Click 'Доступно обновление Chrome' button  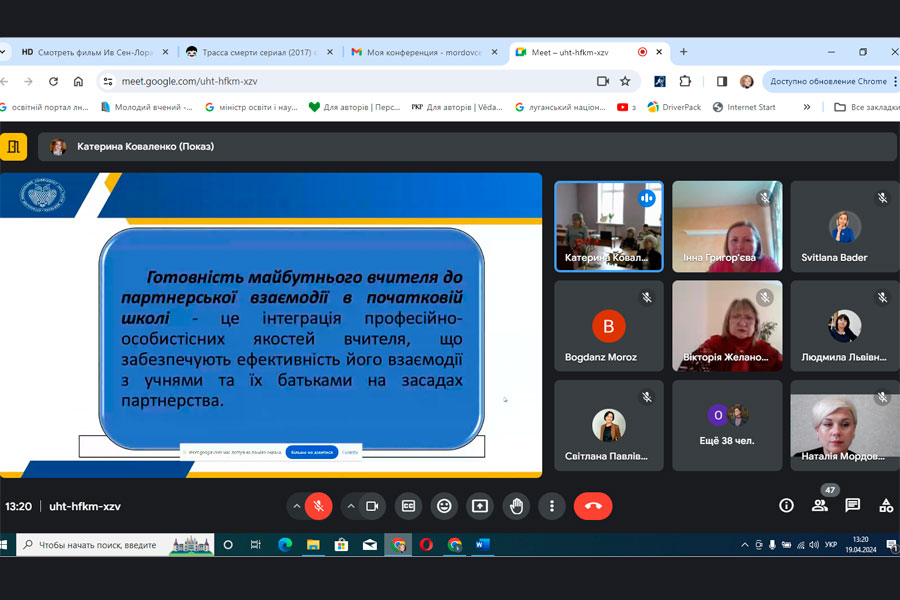pyautogui.click(x=828, y=82)
